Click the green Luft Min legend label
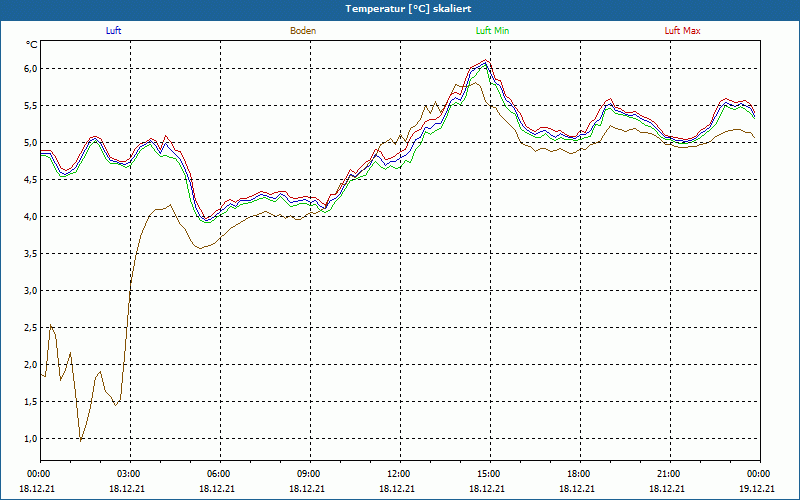This screenshot has height=500, width=800. tap(492, 31)
